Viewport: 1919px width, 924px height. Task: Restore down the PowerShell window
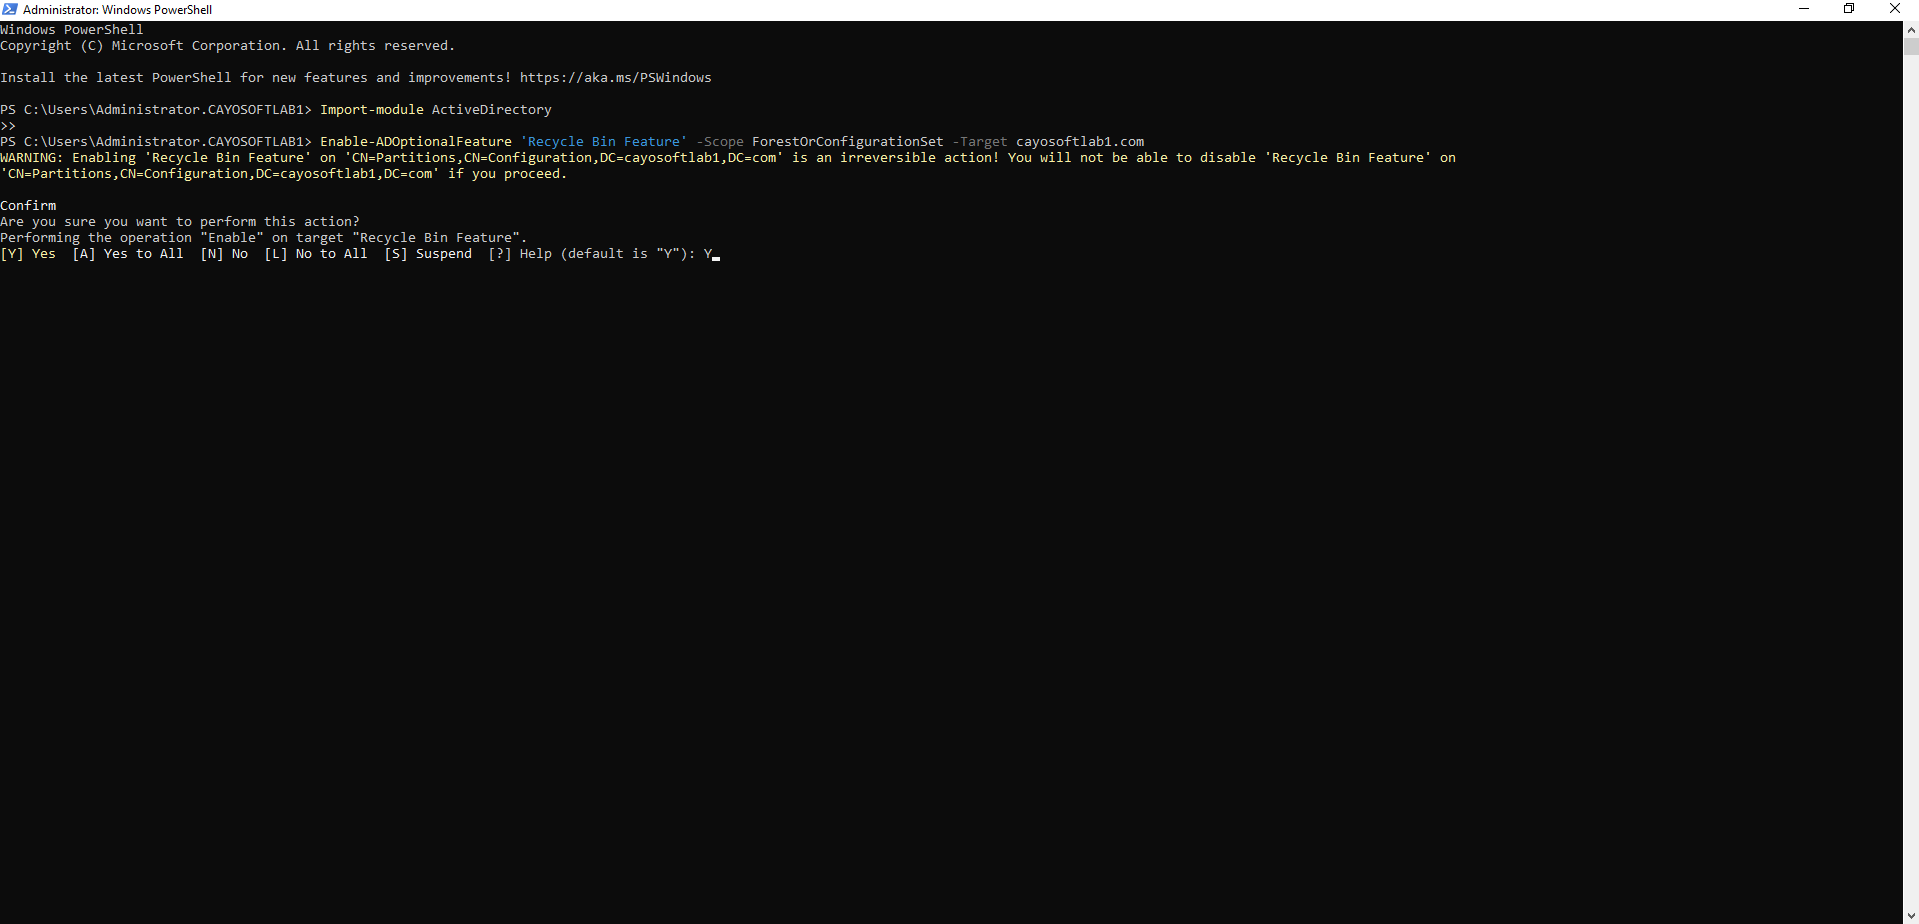(1849, 9)
